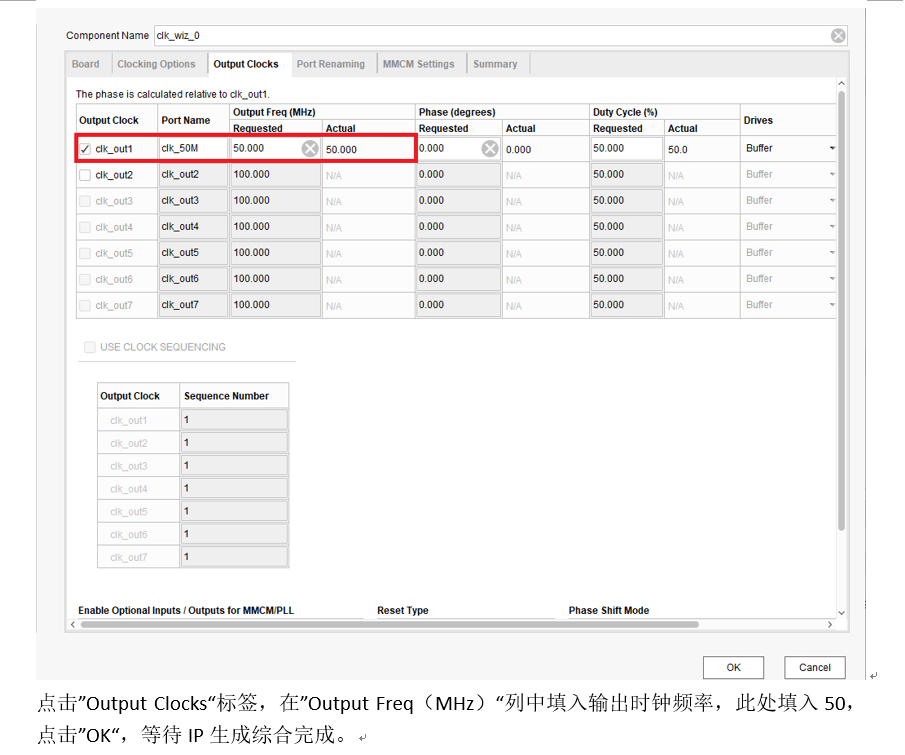The image size is (905, 755).
Task: Toggle the clk_out3 output clock checkbox
Action: 85,201
